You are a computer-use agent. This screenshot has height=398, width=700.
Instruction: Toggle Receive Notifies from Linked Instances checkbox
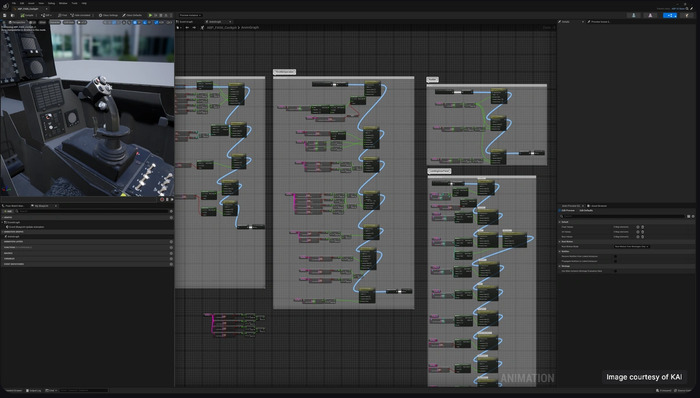[x=615, y=256]
